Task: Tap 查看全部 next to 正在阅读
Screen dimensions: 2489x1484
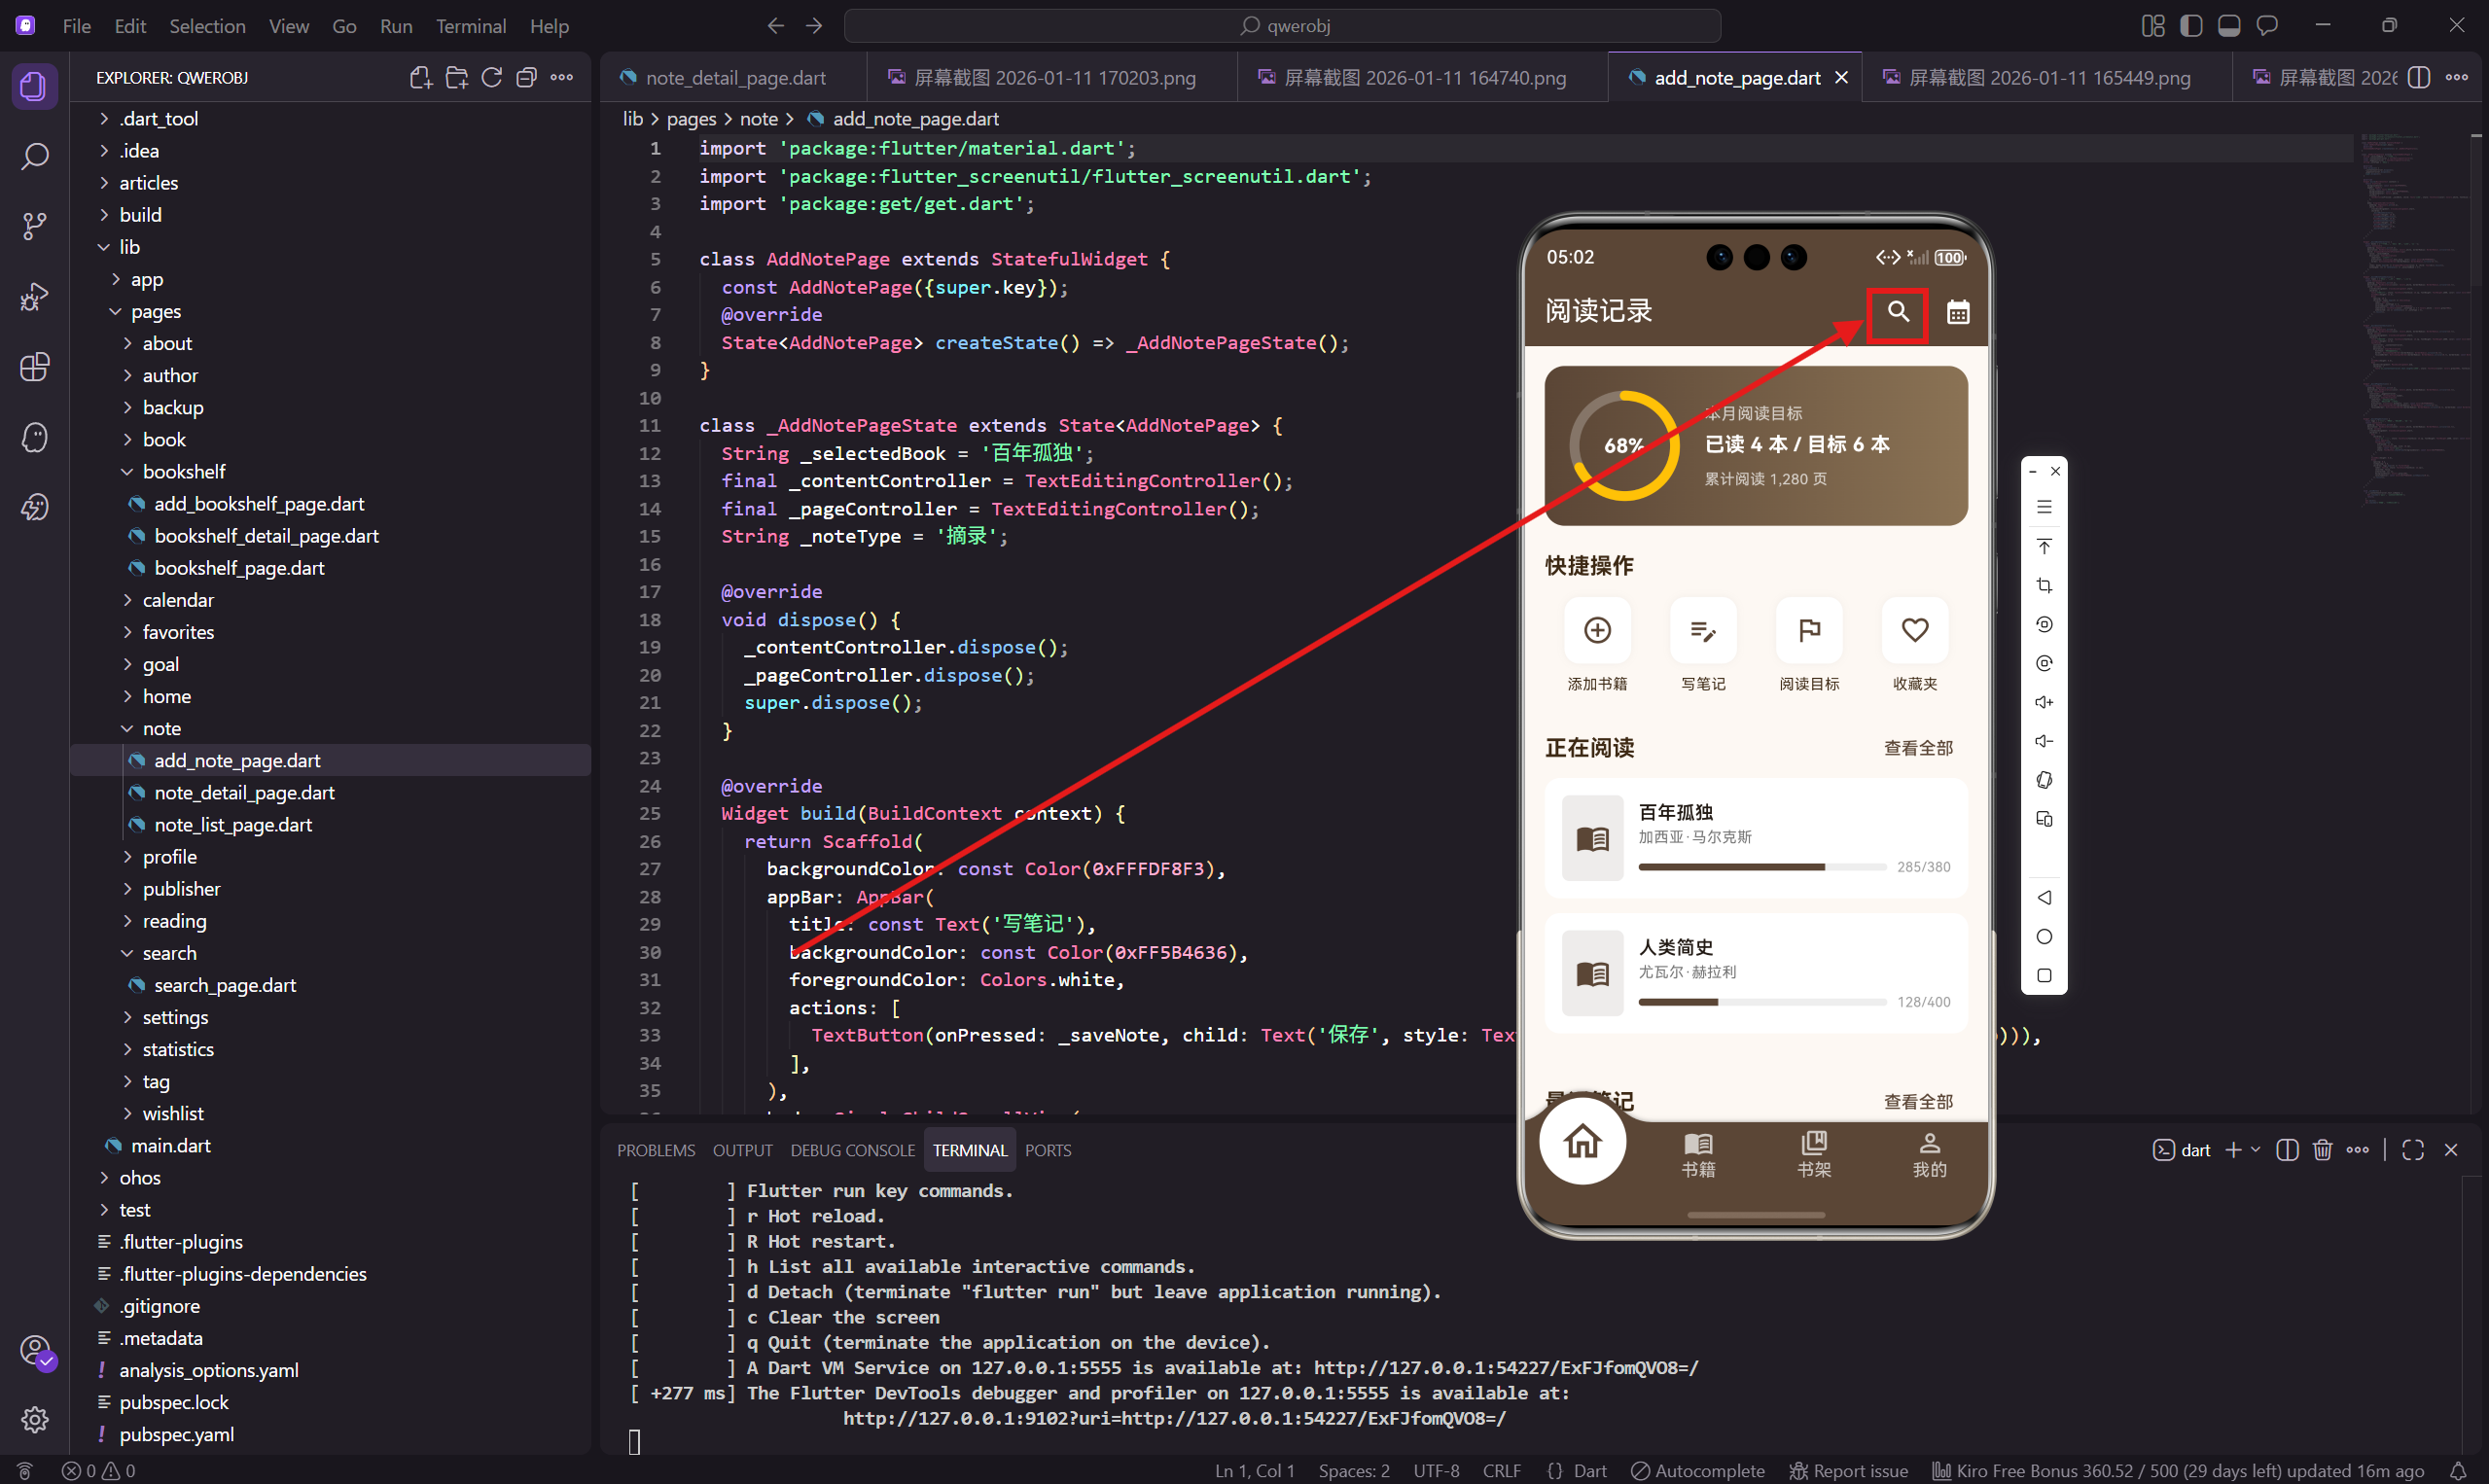Action: (1917, 748)
